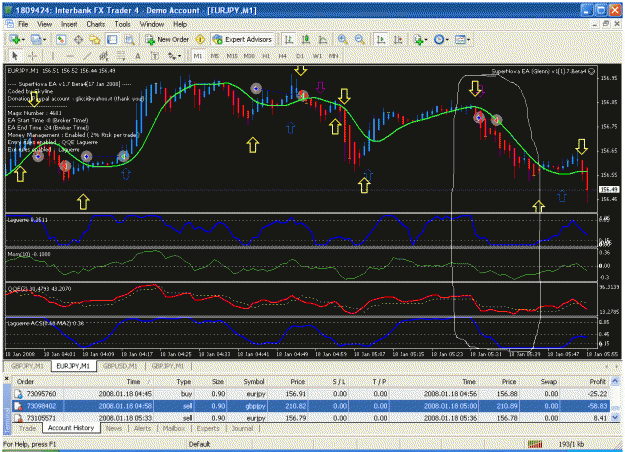
Task: Switch chart to bar chart icon
Action: [x=289, y=39]
